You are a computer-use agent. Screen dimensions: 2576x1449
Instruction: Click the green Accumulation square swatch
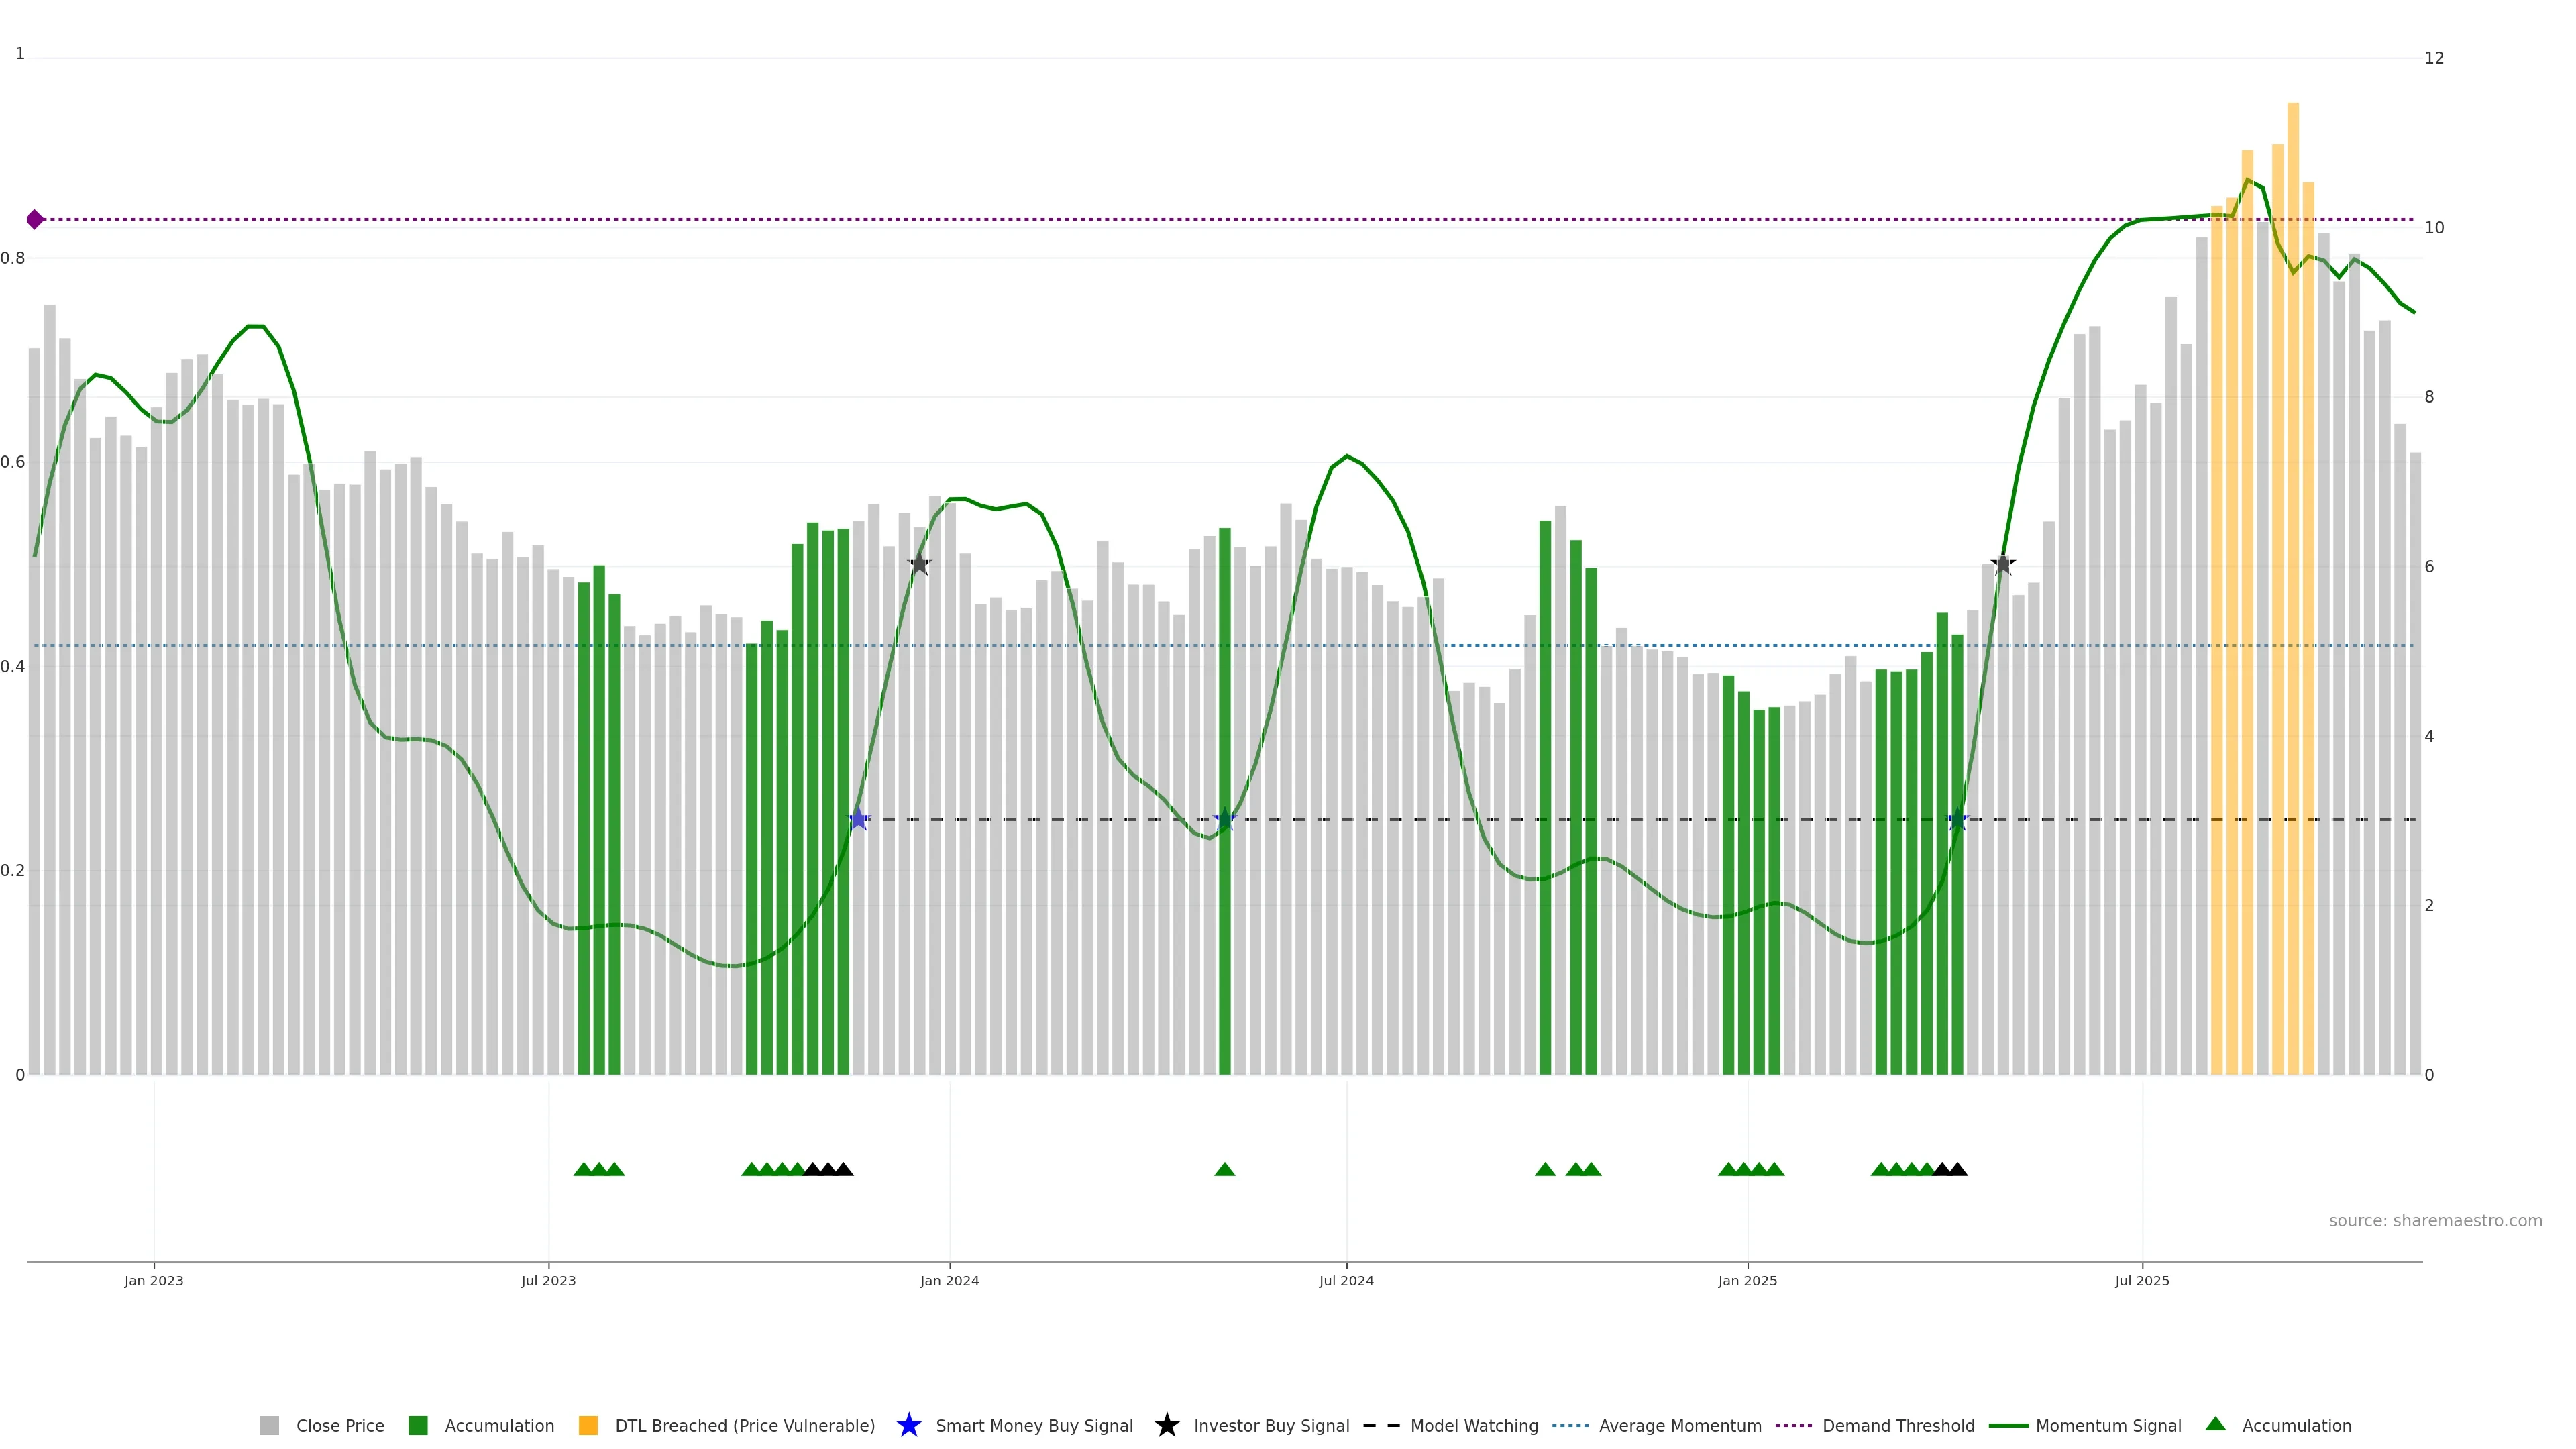(x=418, y=1425)
